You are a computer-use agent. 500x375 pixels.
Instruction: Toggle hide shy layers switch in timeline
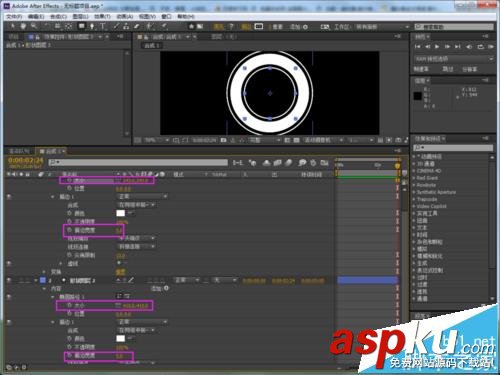pyautogui.click(x=266, y=163)
